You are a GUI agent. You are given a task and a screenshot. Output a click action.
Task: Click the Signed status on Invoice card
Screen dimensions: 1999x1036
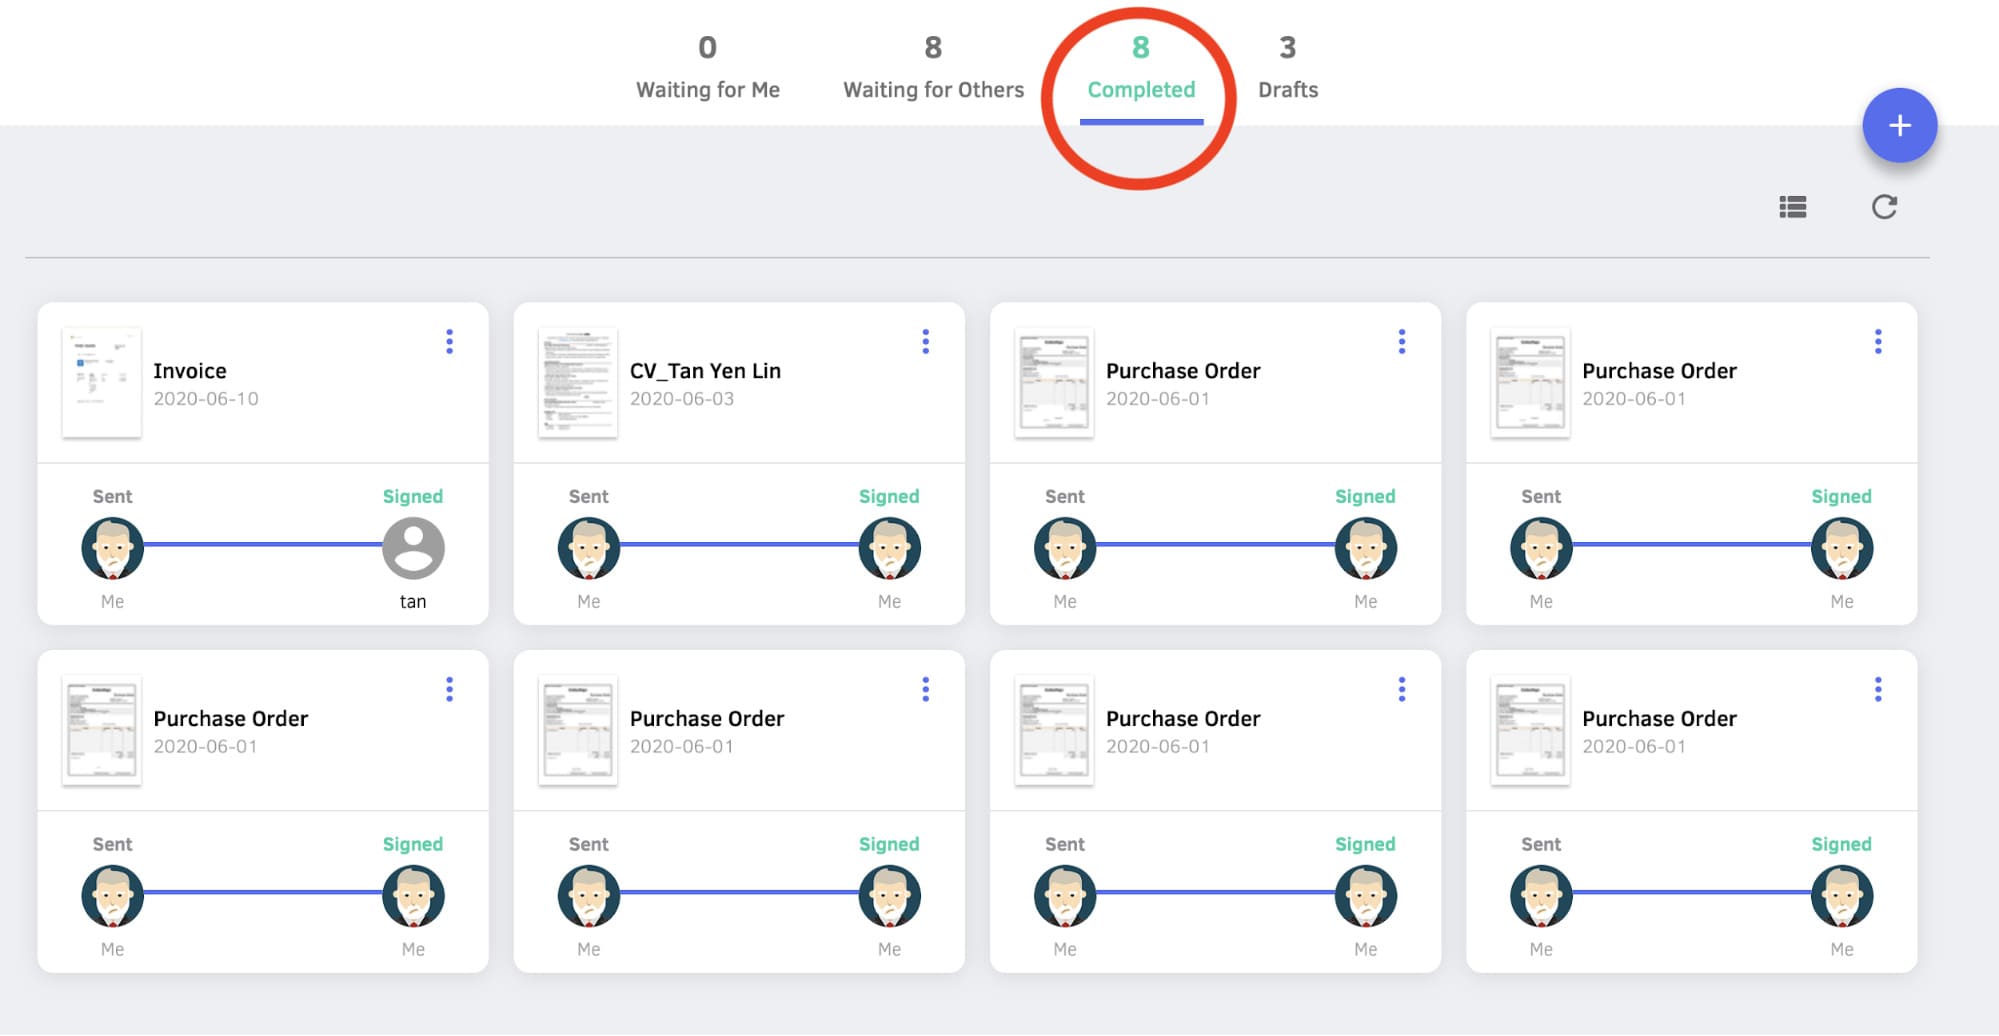pos(412,497)
